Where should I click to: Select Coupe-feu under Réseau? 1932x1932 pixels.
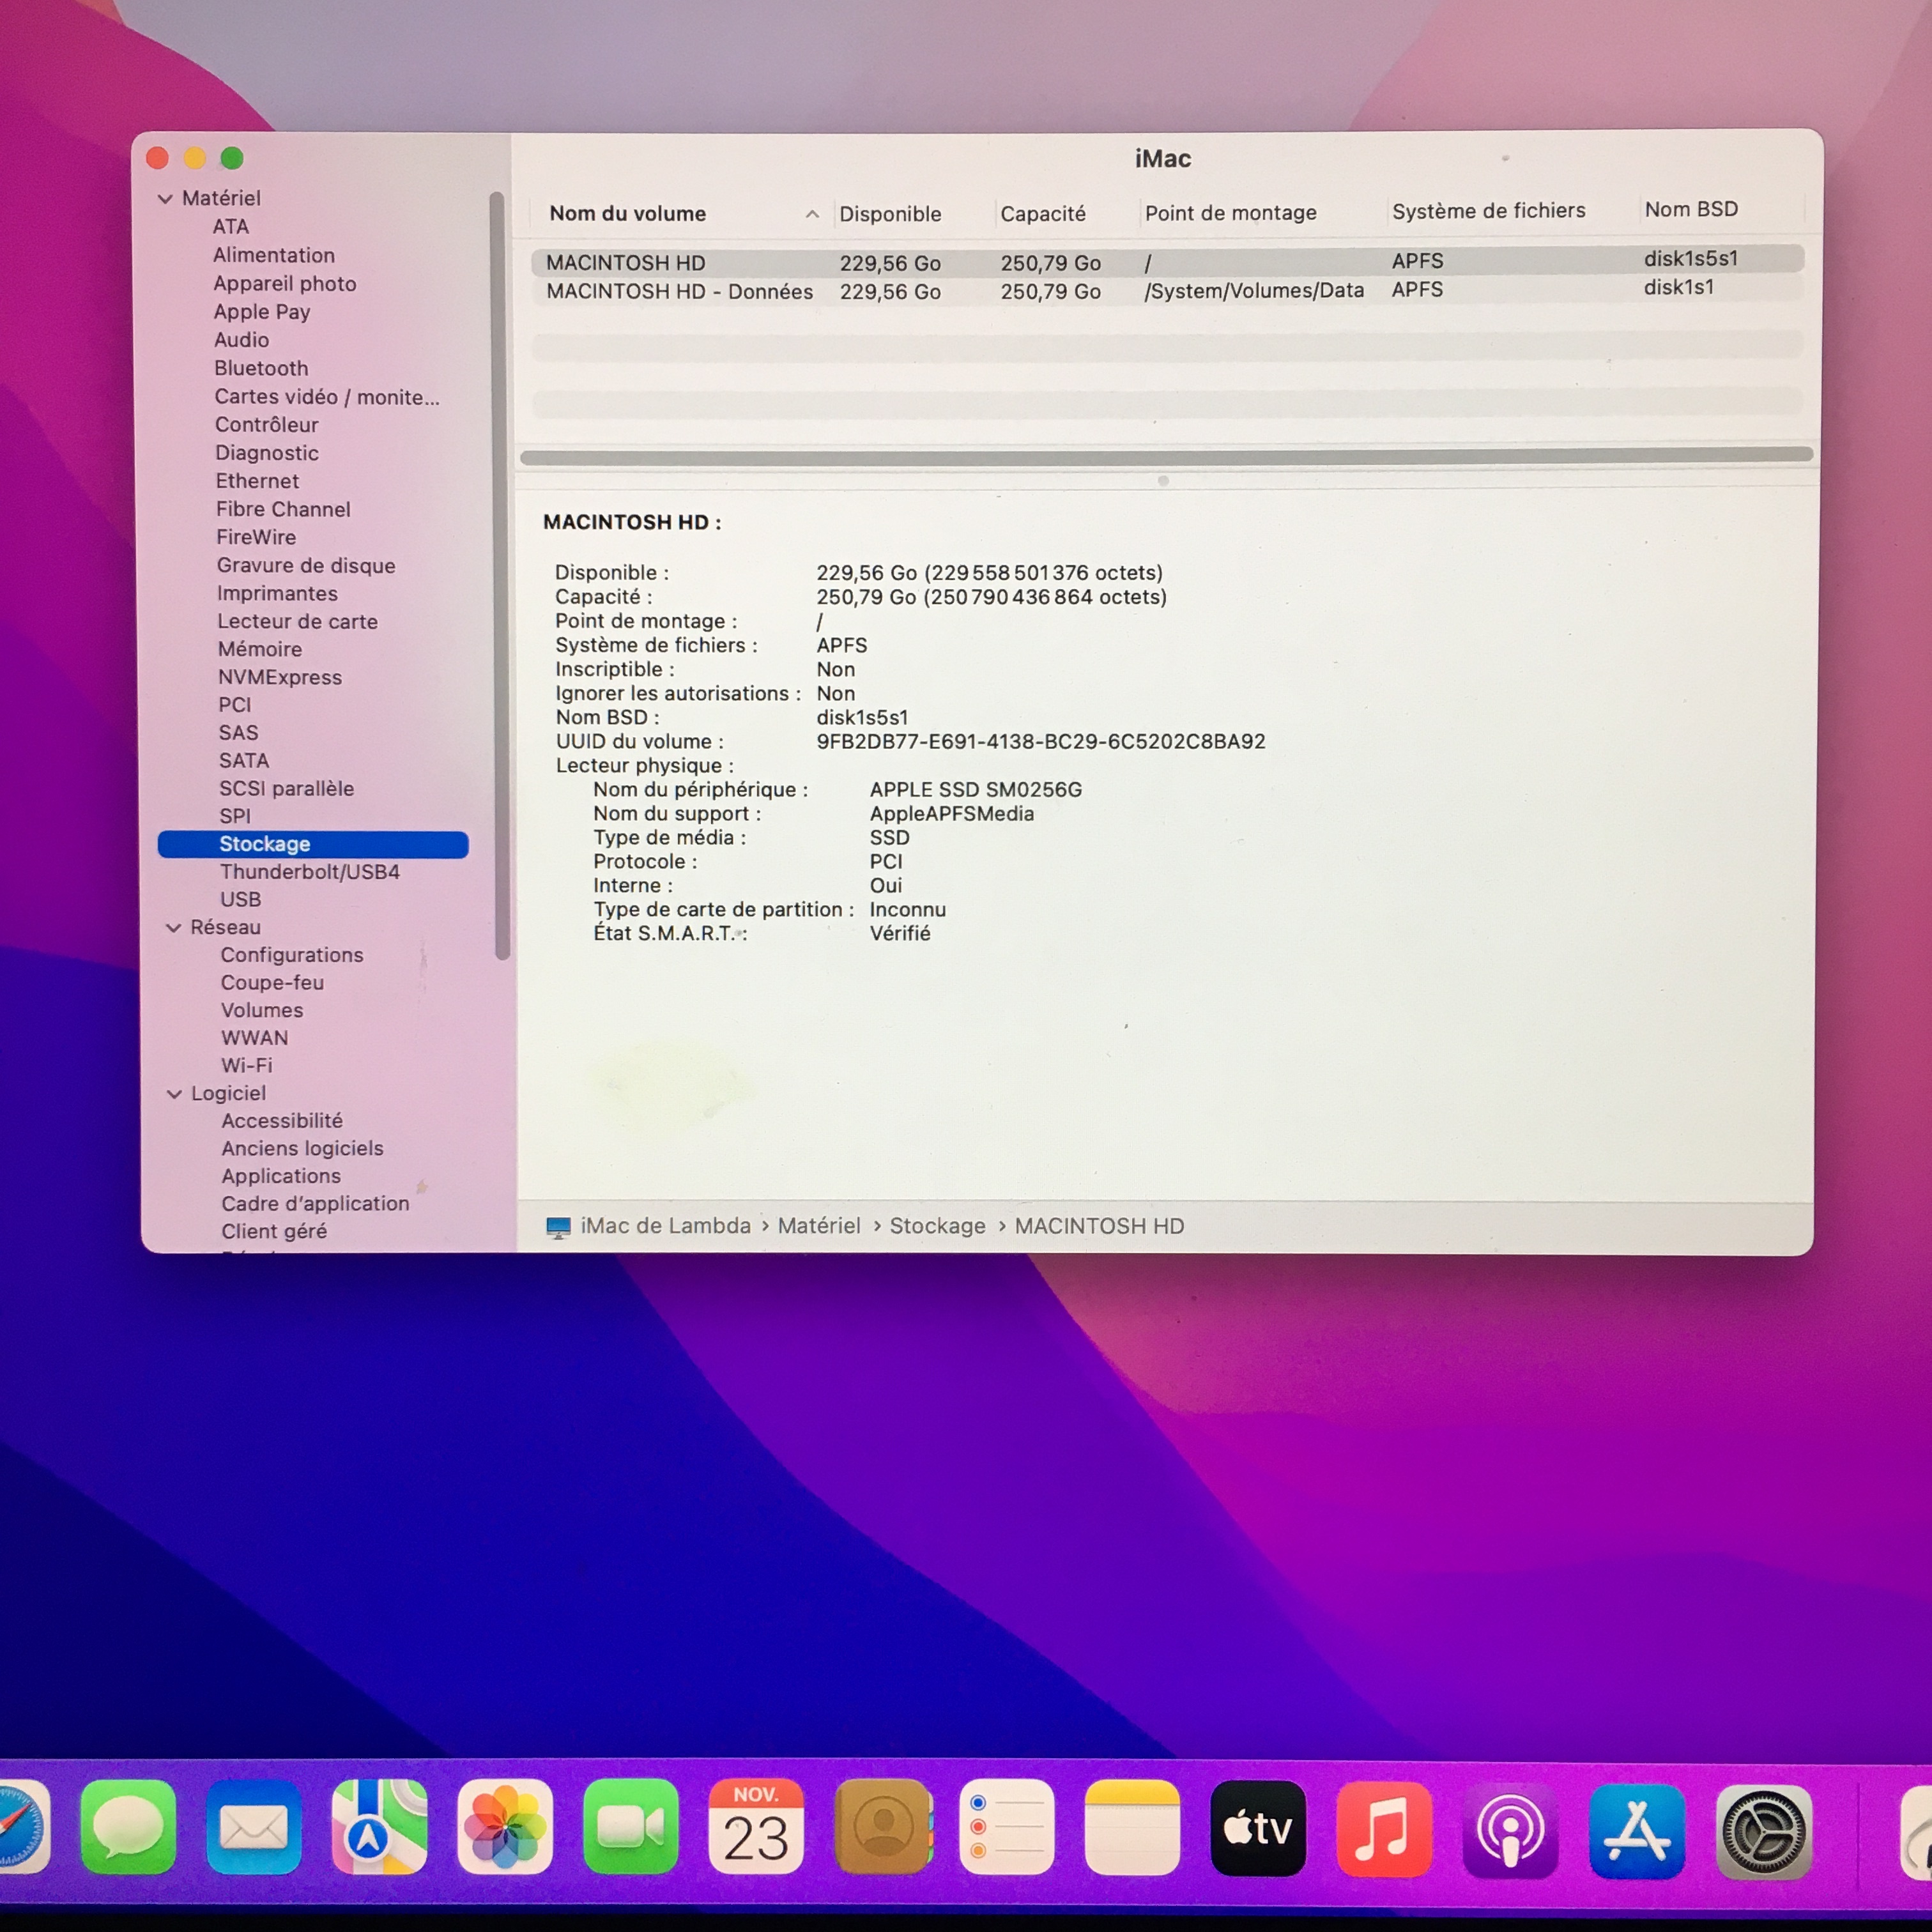coord(272,983)
